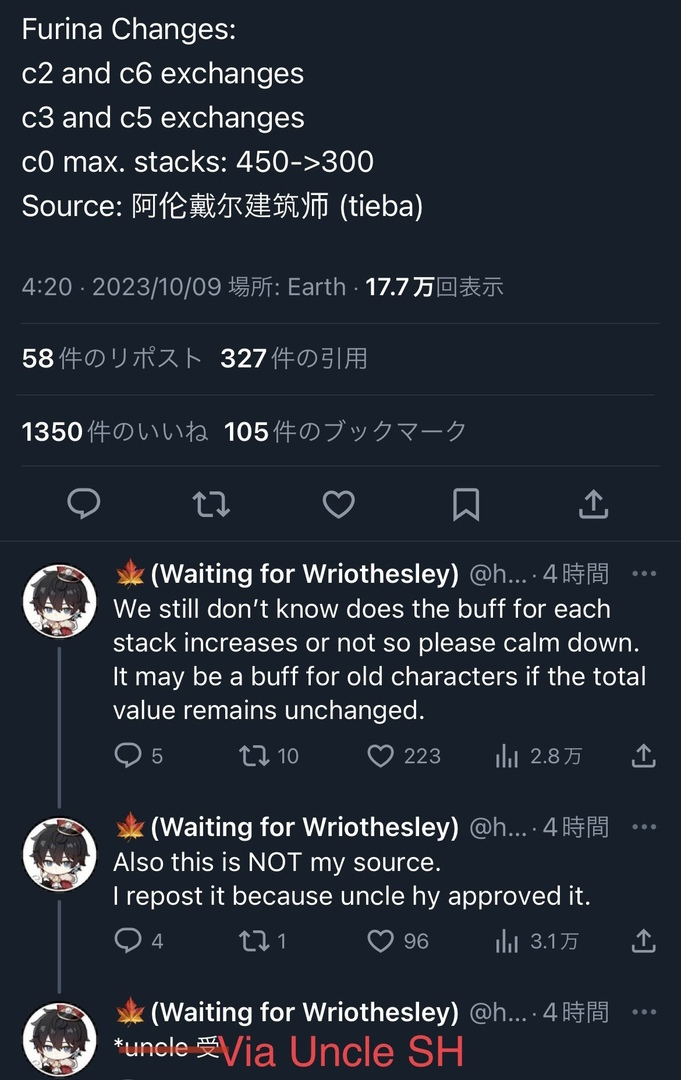
Task: Open more options on second reply
Action: [645, 827]
